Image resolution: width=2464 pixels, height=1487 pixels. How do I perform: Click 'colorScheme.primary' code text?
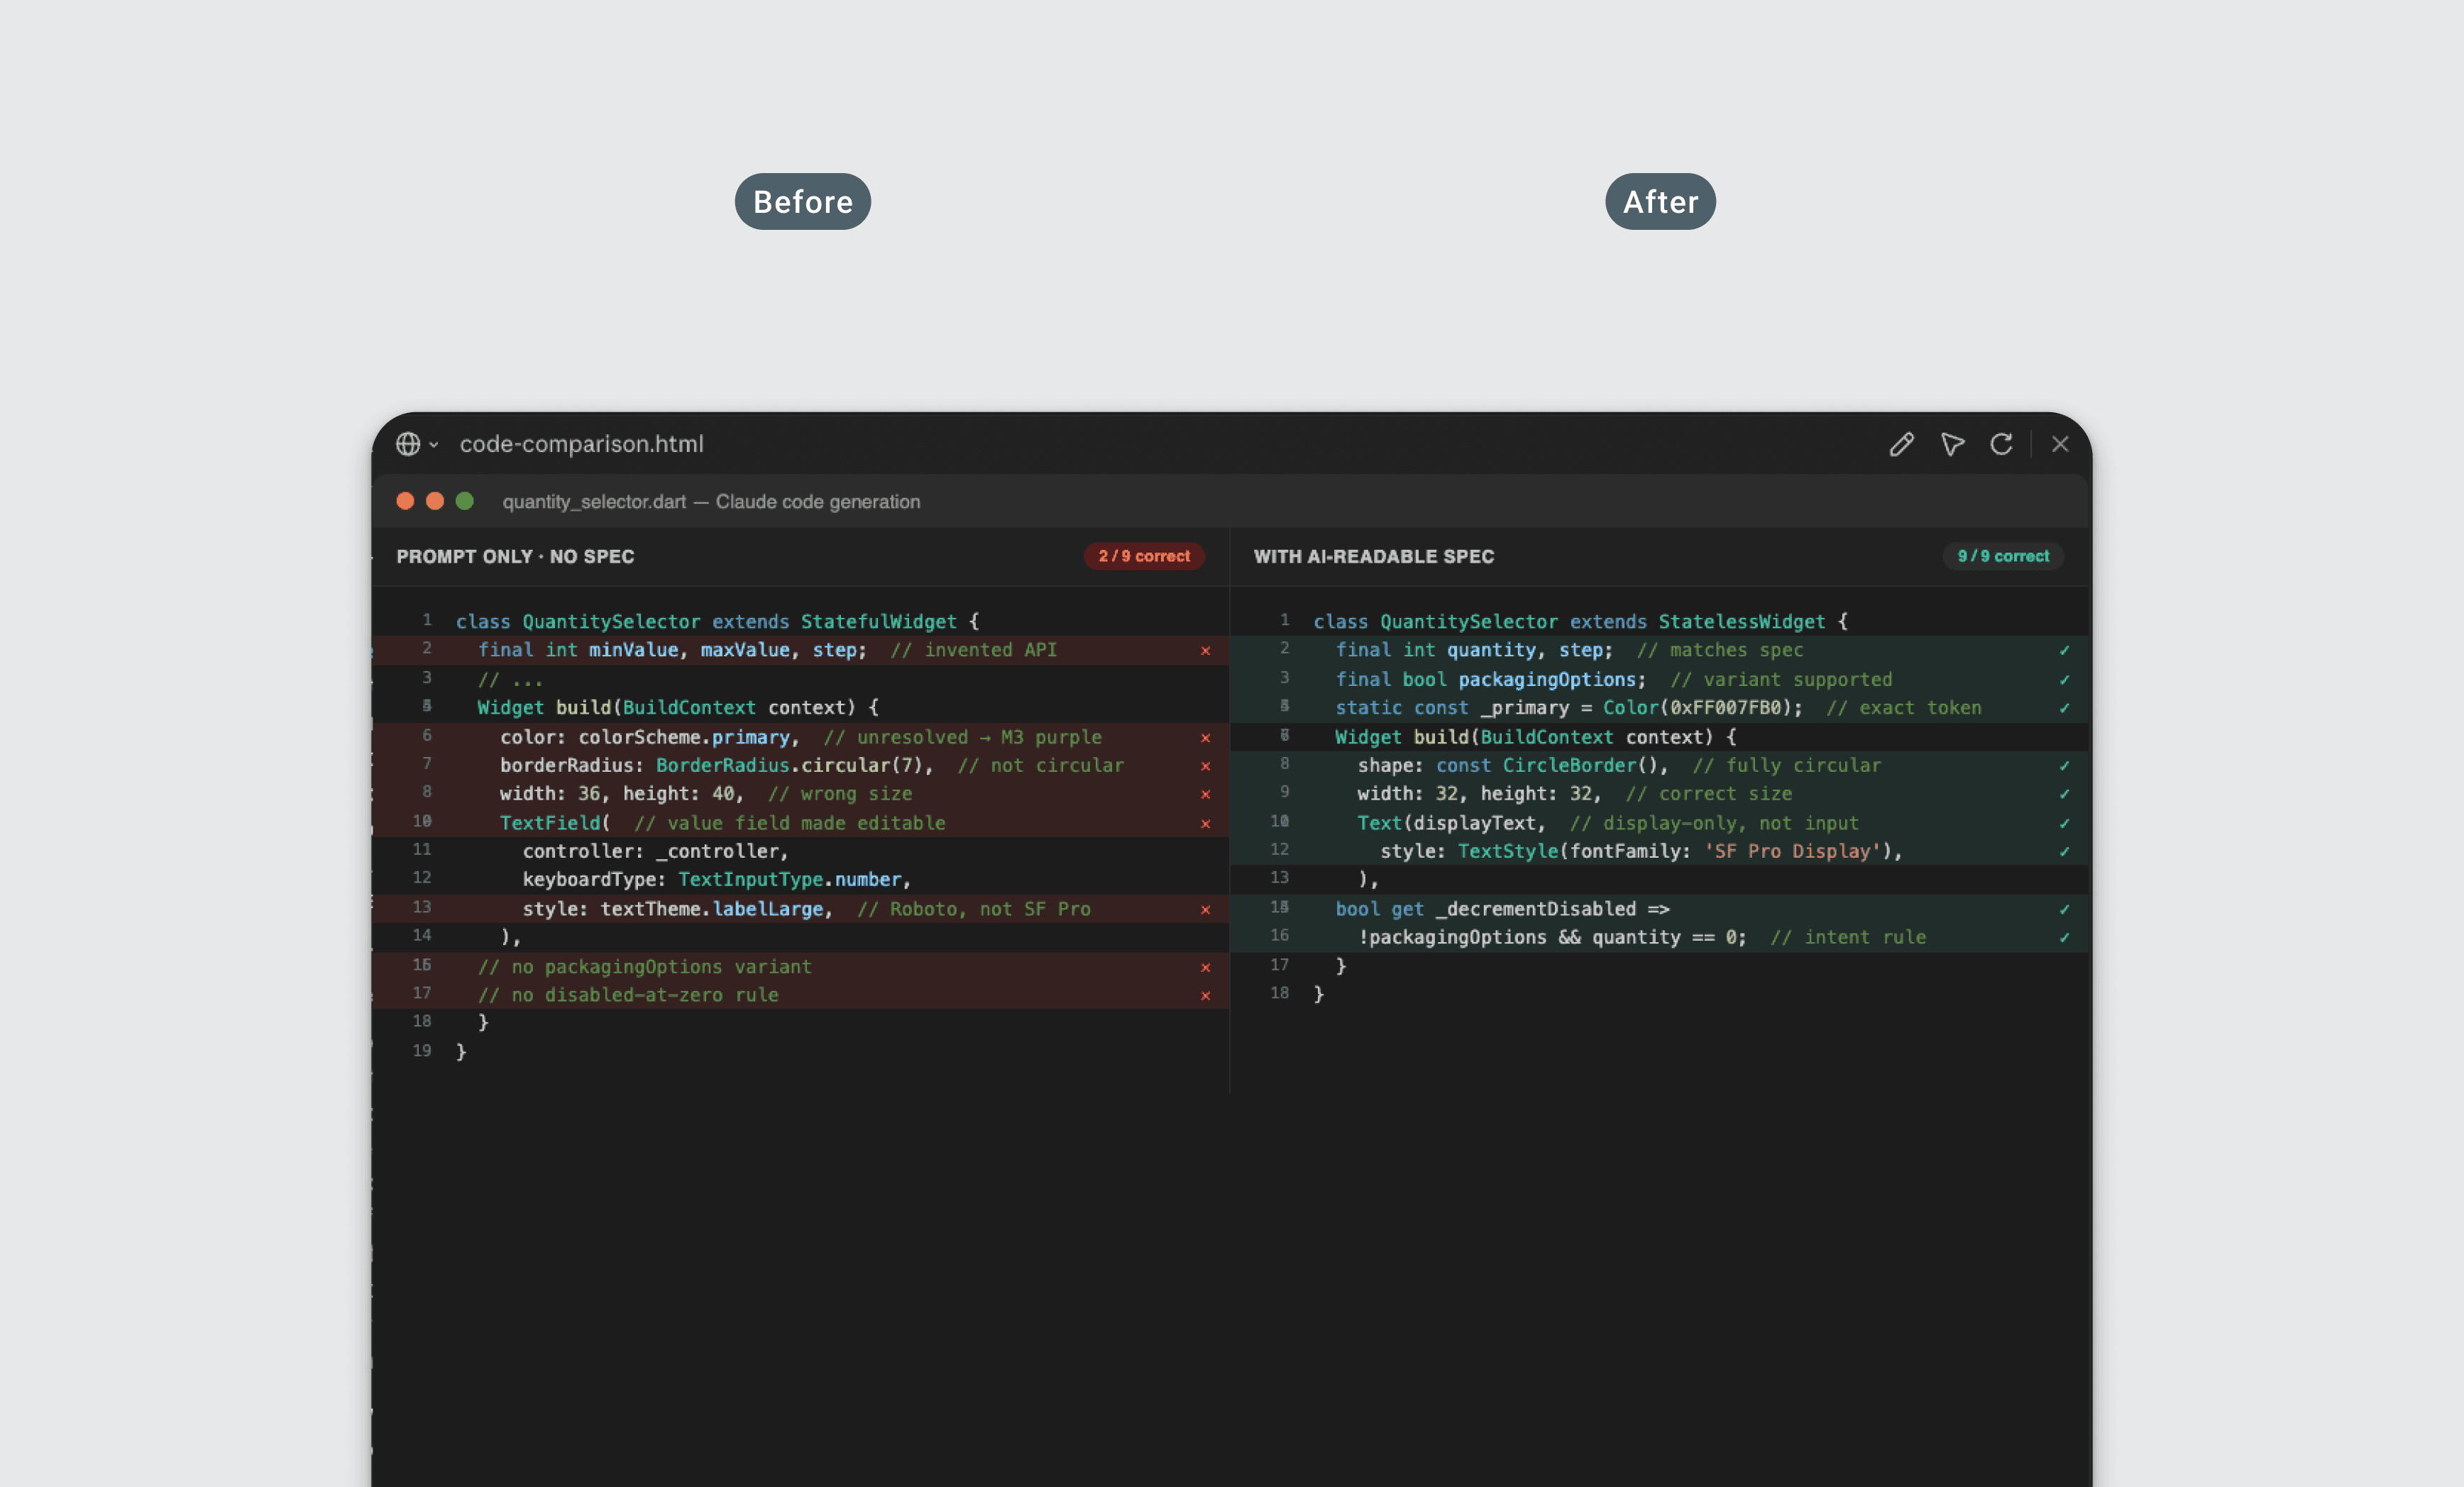coord(684,738)
